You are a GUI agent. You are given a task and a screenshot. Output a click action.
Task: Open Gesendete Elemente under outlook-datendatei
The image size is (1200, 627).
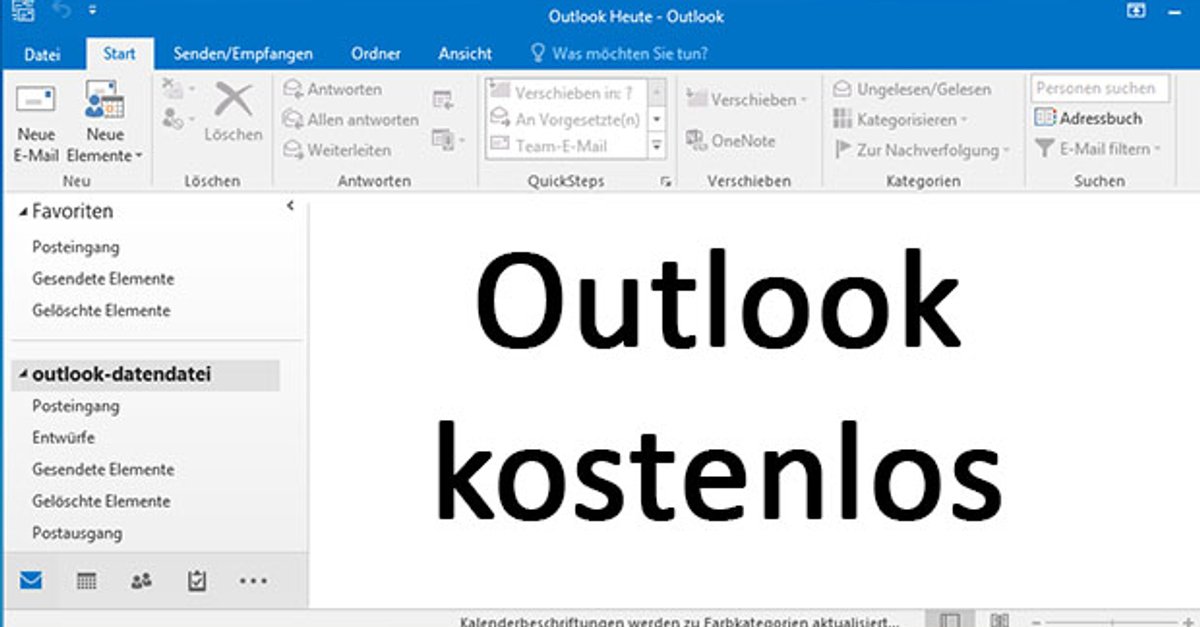point(103,469)
